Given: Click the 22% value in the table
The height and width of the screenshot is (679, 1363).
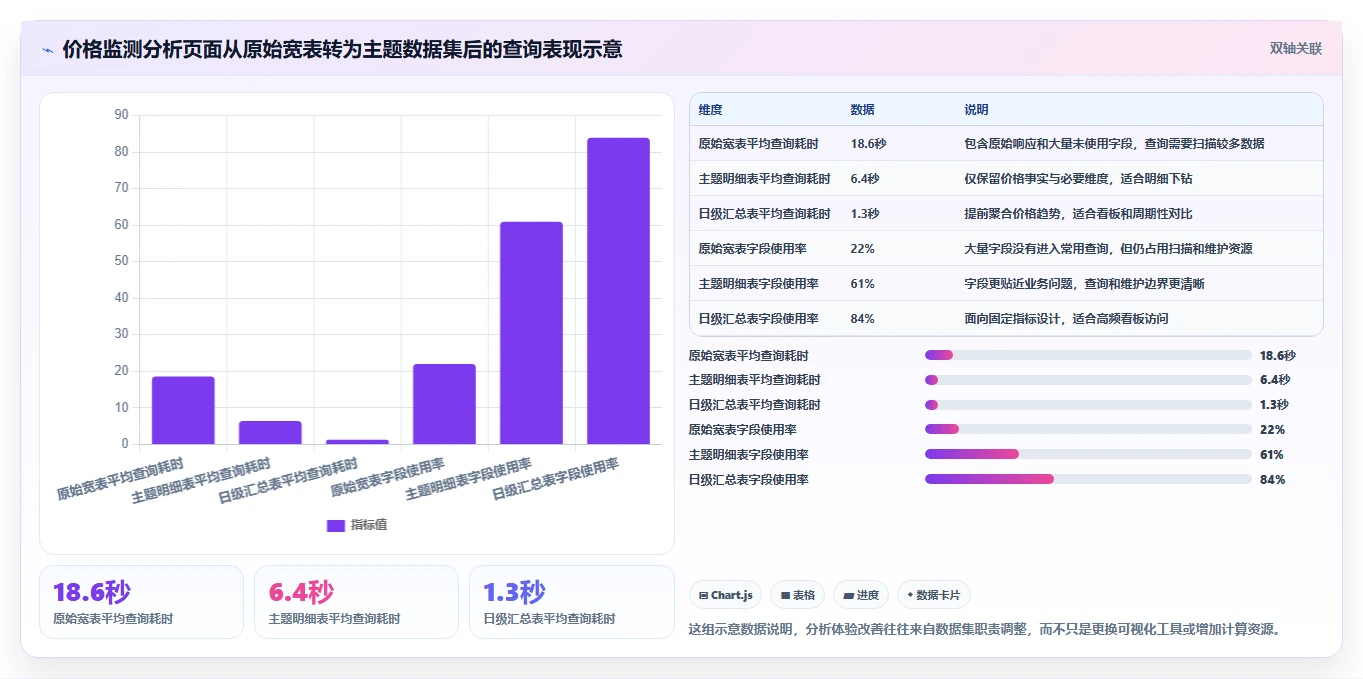Looking at the screenshot, I should pos(863,249).
